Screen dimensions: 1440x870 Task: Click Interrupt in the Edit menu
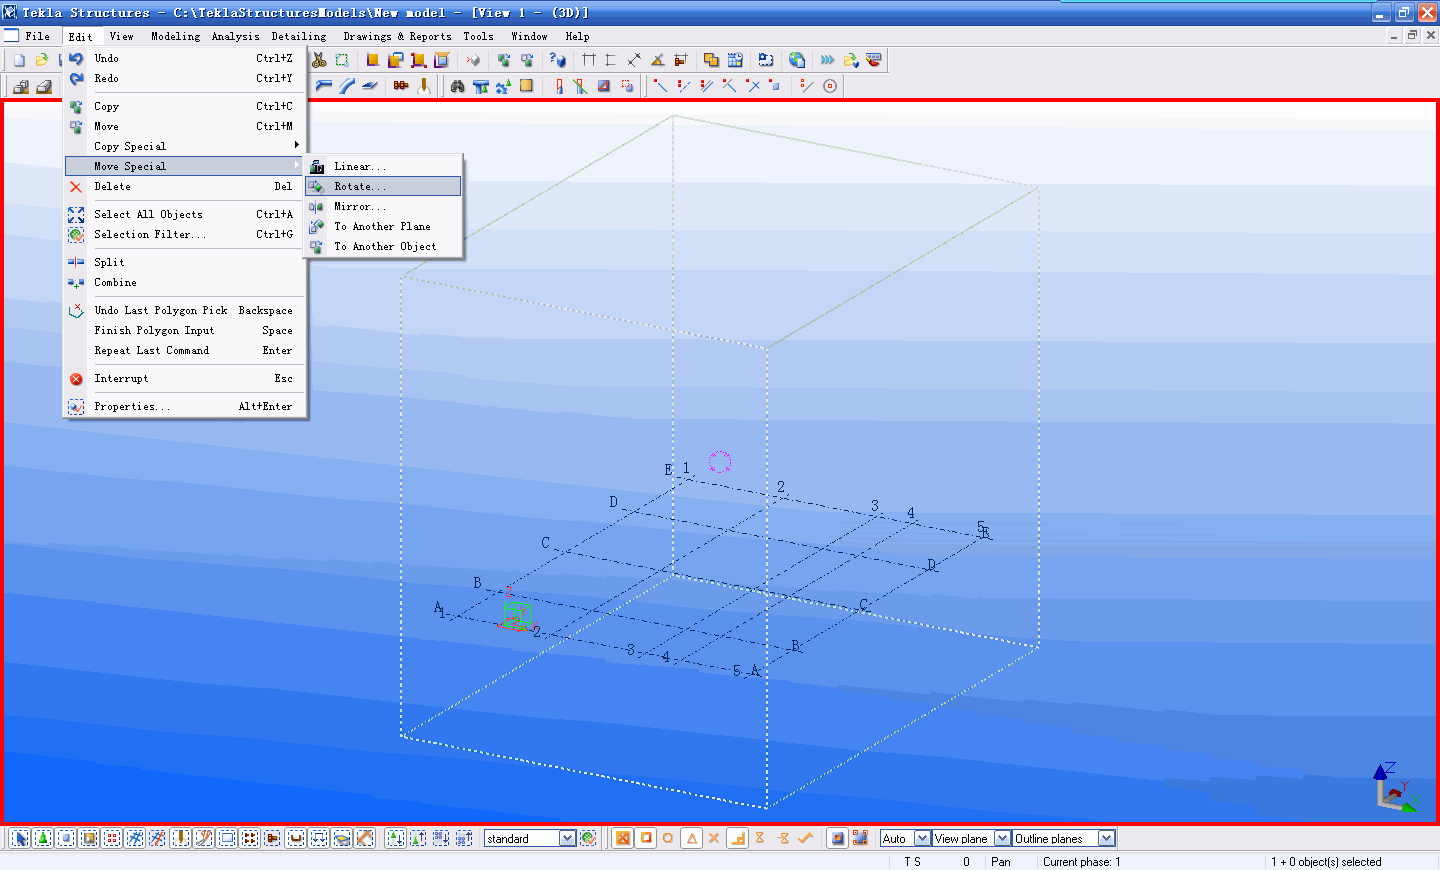pos(185,378)
